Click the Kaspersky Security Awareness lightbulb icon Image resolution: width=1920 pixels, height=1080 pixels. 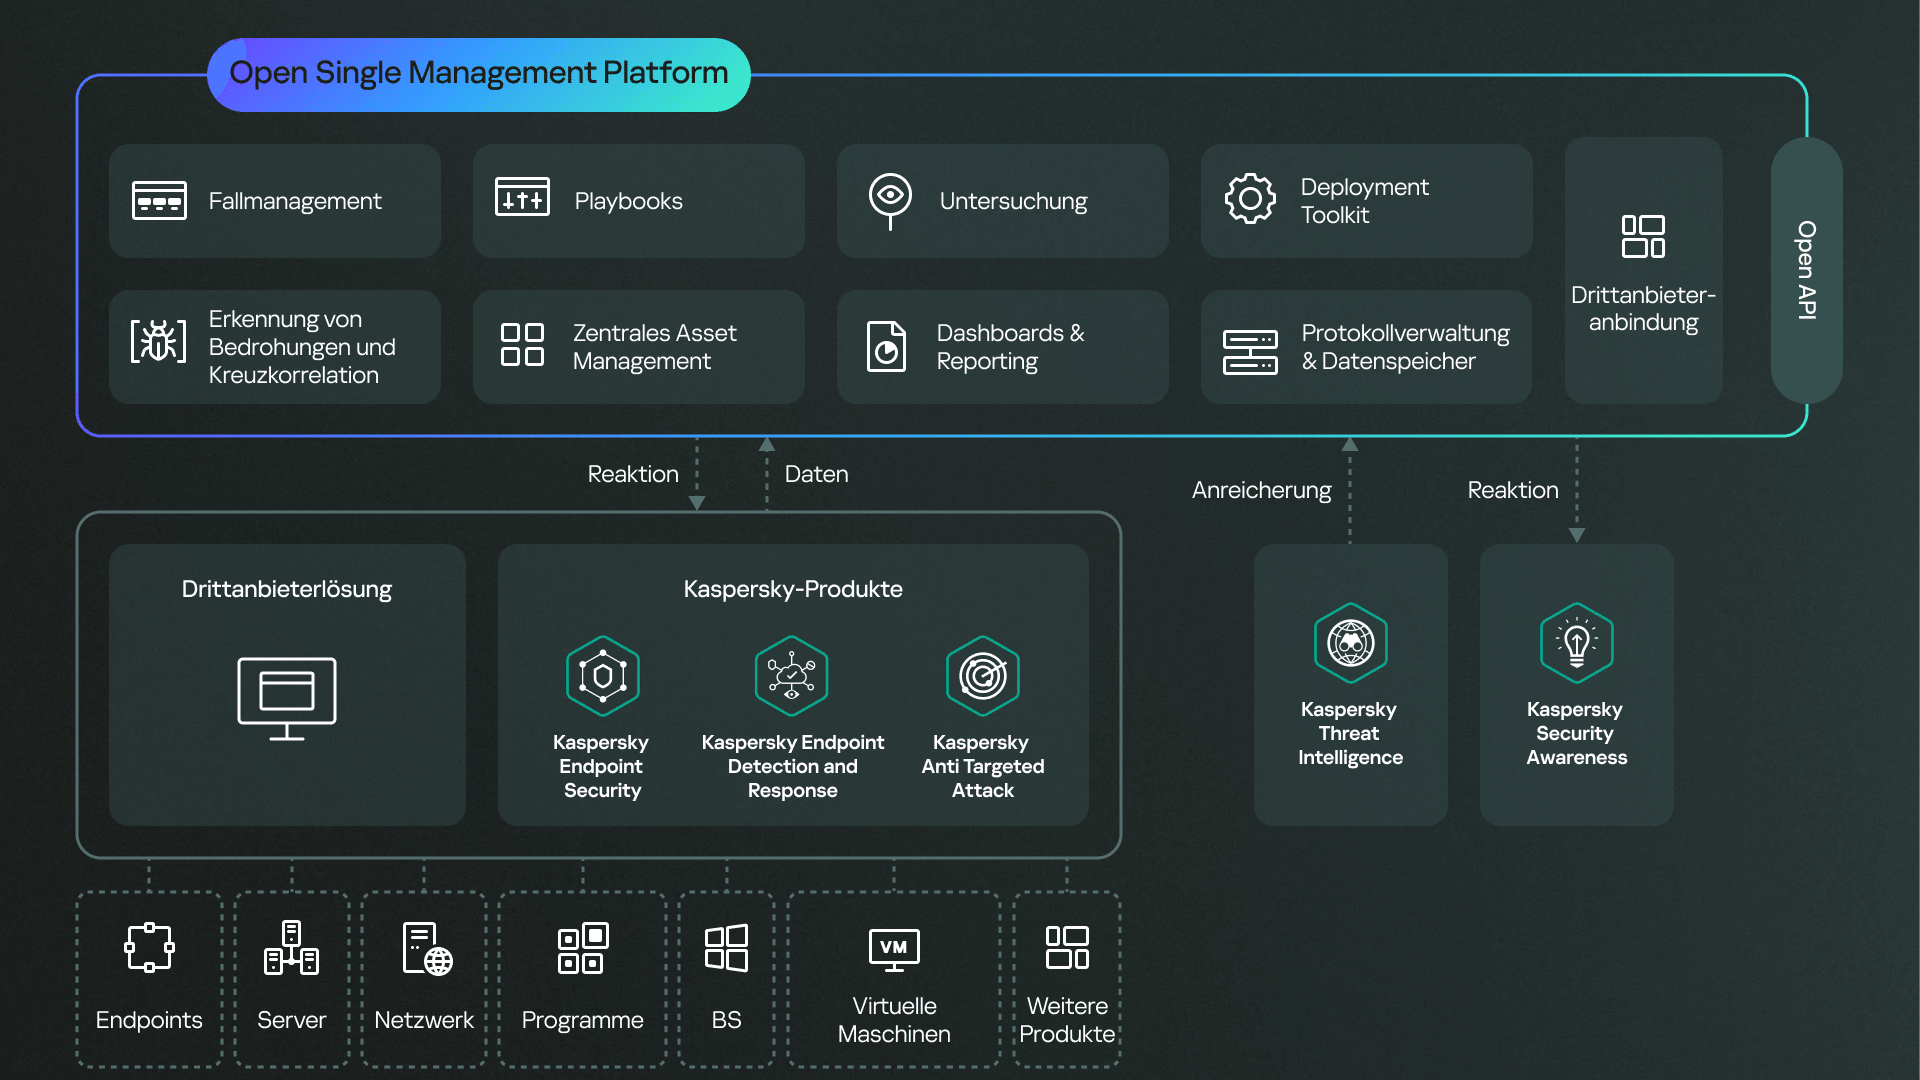[x=1577, y=643]
